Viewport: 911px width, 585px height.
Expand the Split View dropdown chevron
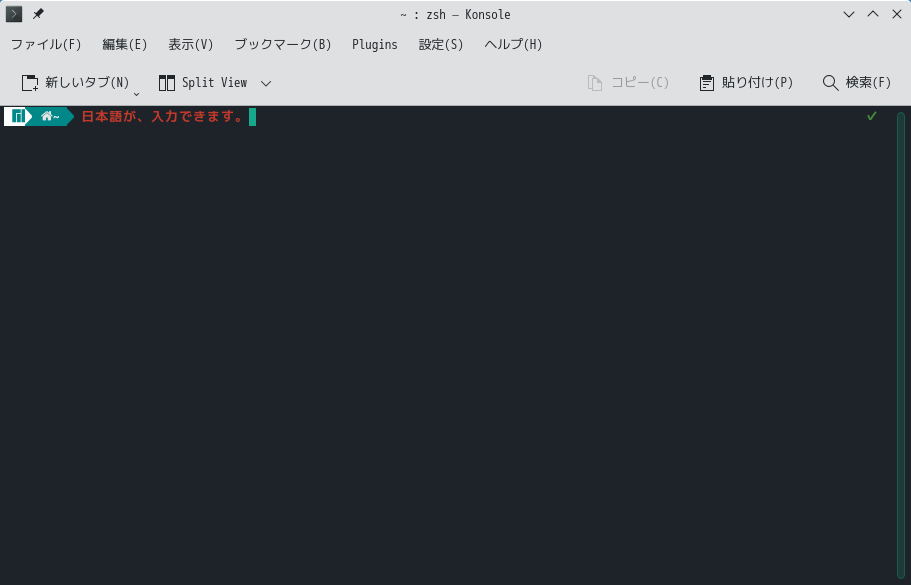pos(266,84)
